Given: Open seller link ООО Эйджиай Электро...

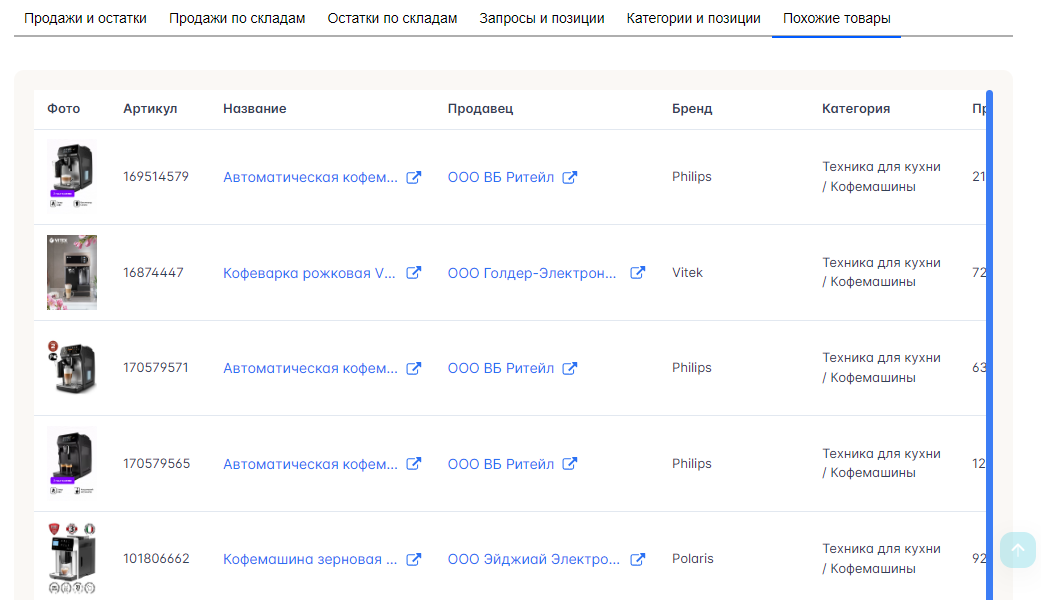Looking at the screenshot, I should point(534,560).
